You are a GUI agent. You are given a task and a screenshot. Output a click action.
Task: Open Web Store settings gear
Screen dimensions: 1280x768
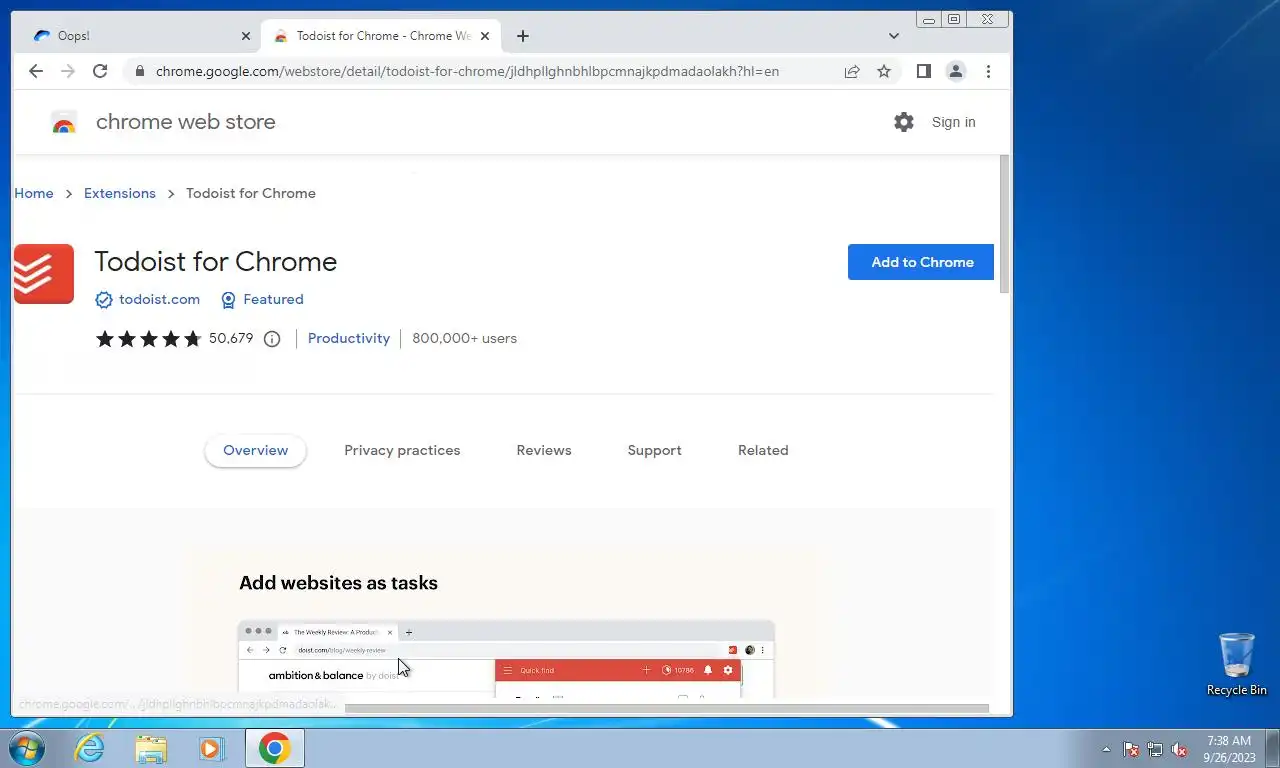click(x=904, y=122)
